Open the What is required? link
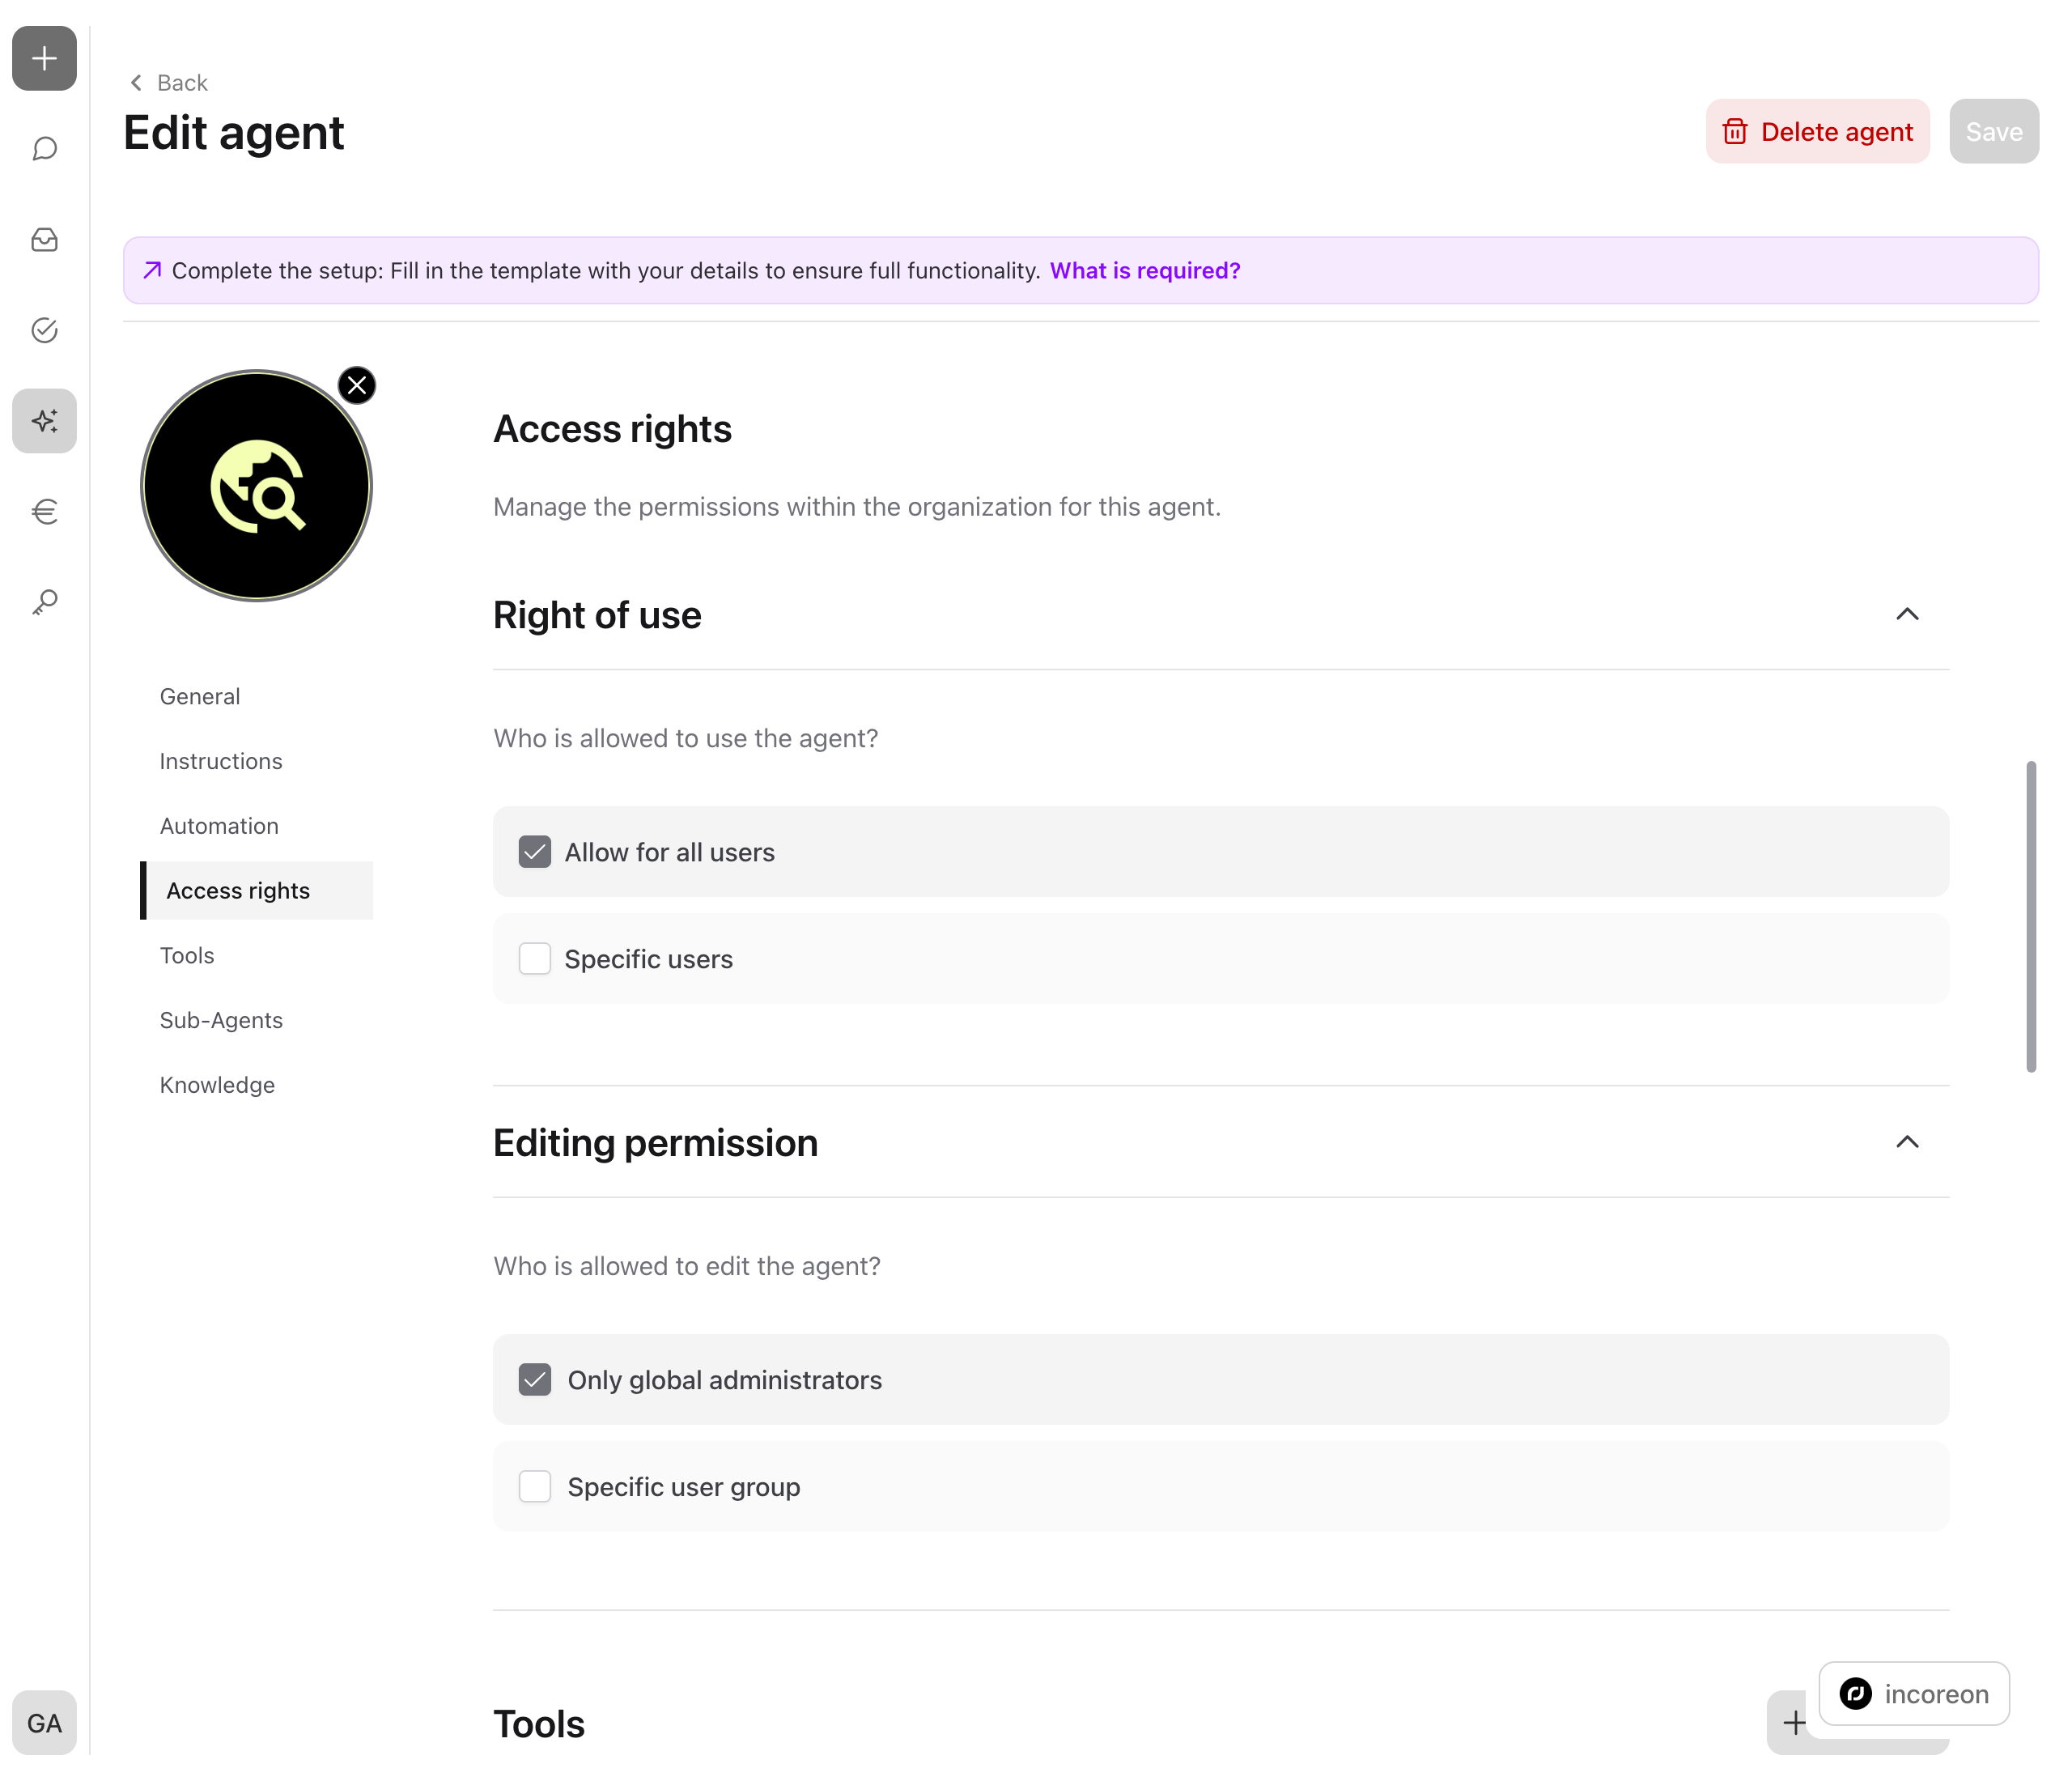 click(x=1145, y=271)
